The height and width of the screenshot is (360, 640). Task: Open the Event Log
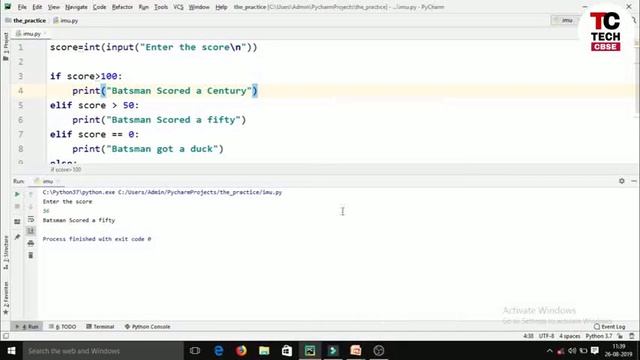click(x=609, y=327)
